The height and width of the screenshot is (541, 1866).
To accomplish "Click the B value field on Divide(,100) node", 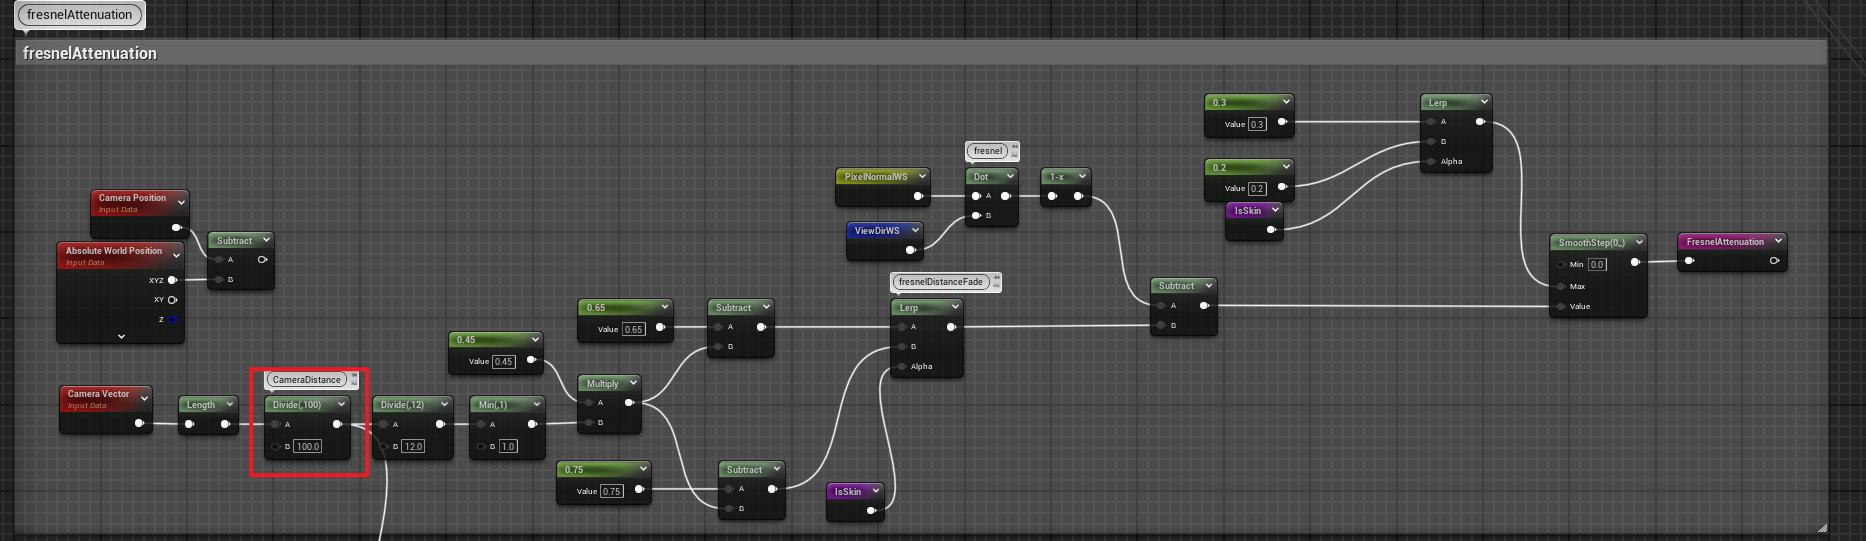I will [308, 447].
